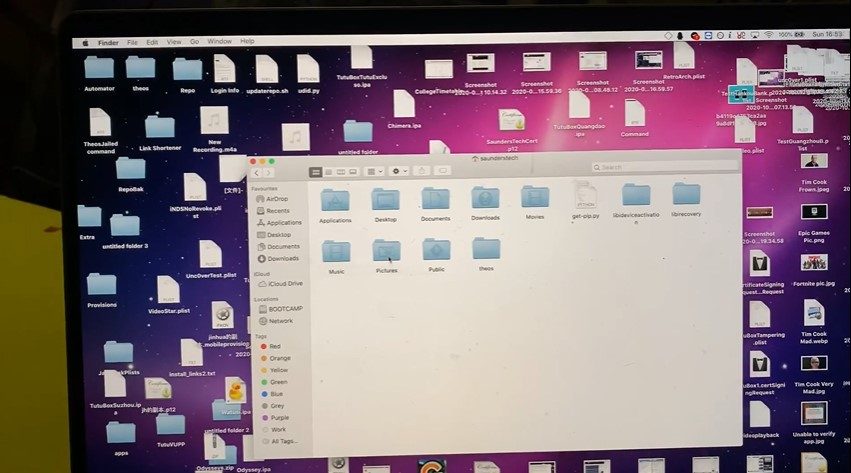Viewport: 851px width, 473px height.
Task: Open the group-by arrangement dropdown
Action: click(x=375, y=171)
